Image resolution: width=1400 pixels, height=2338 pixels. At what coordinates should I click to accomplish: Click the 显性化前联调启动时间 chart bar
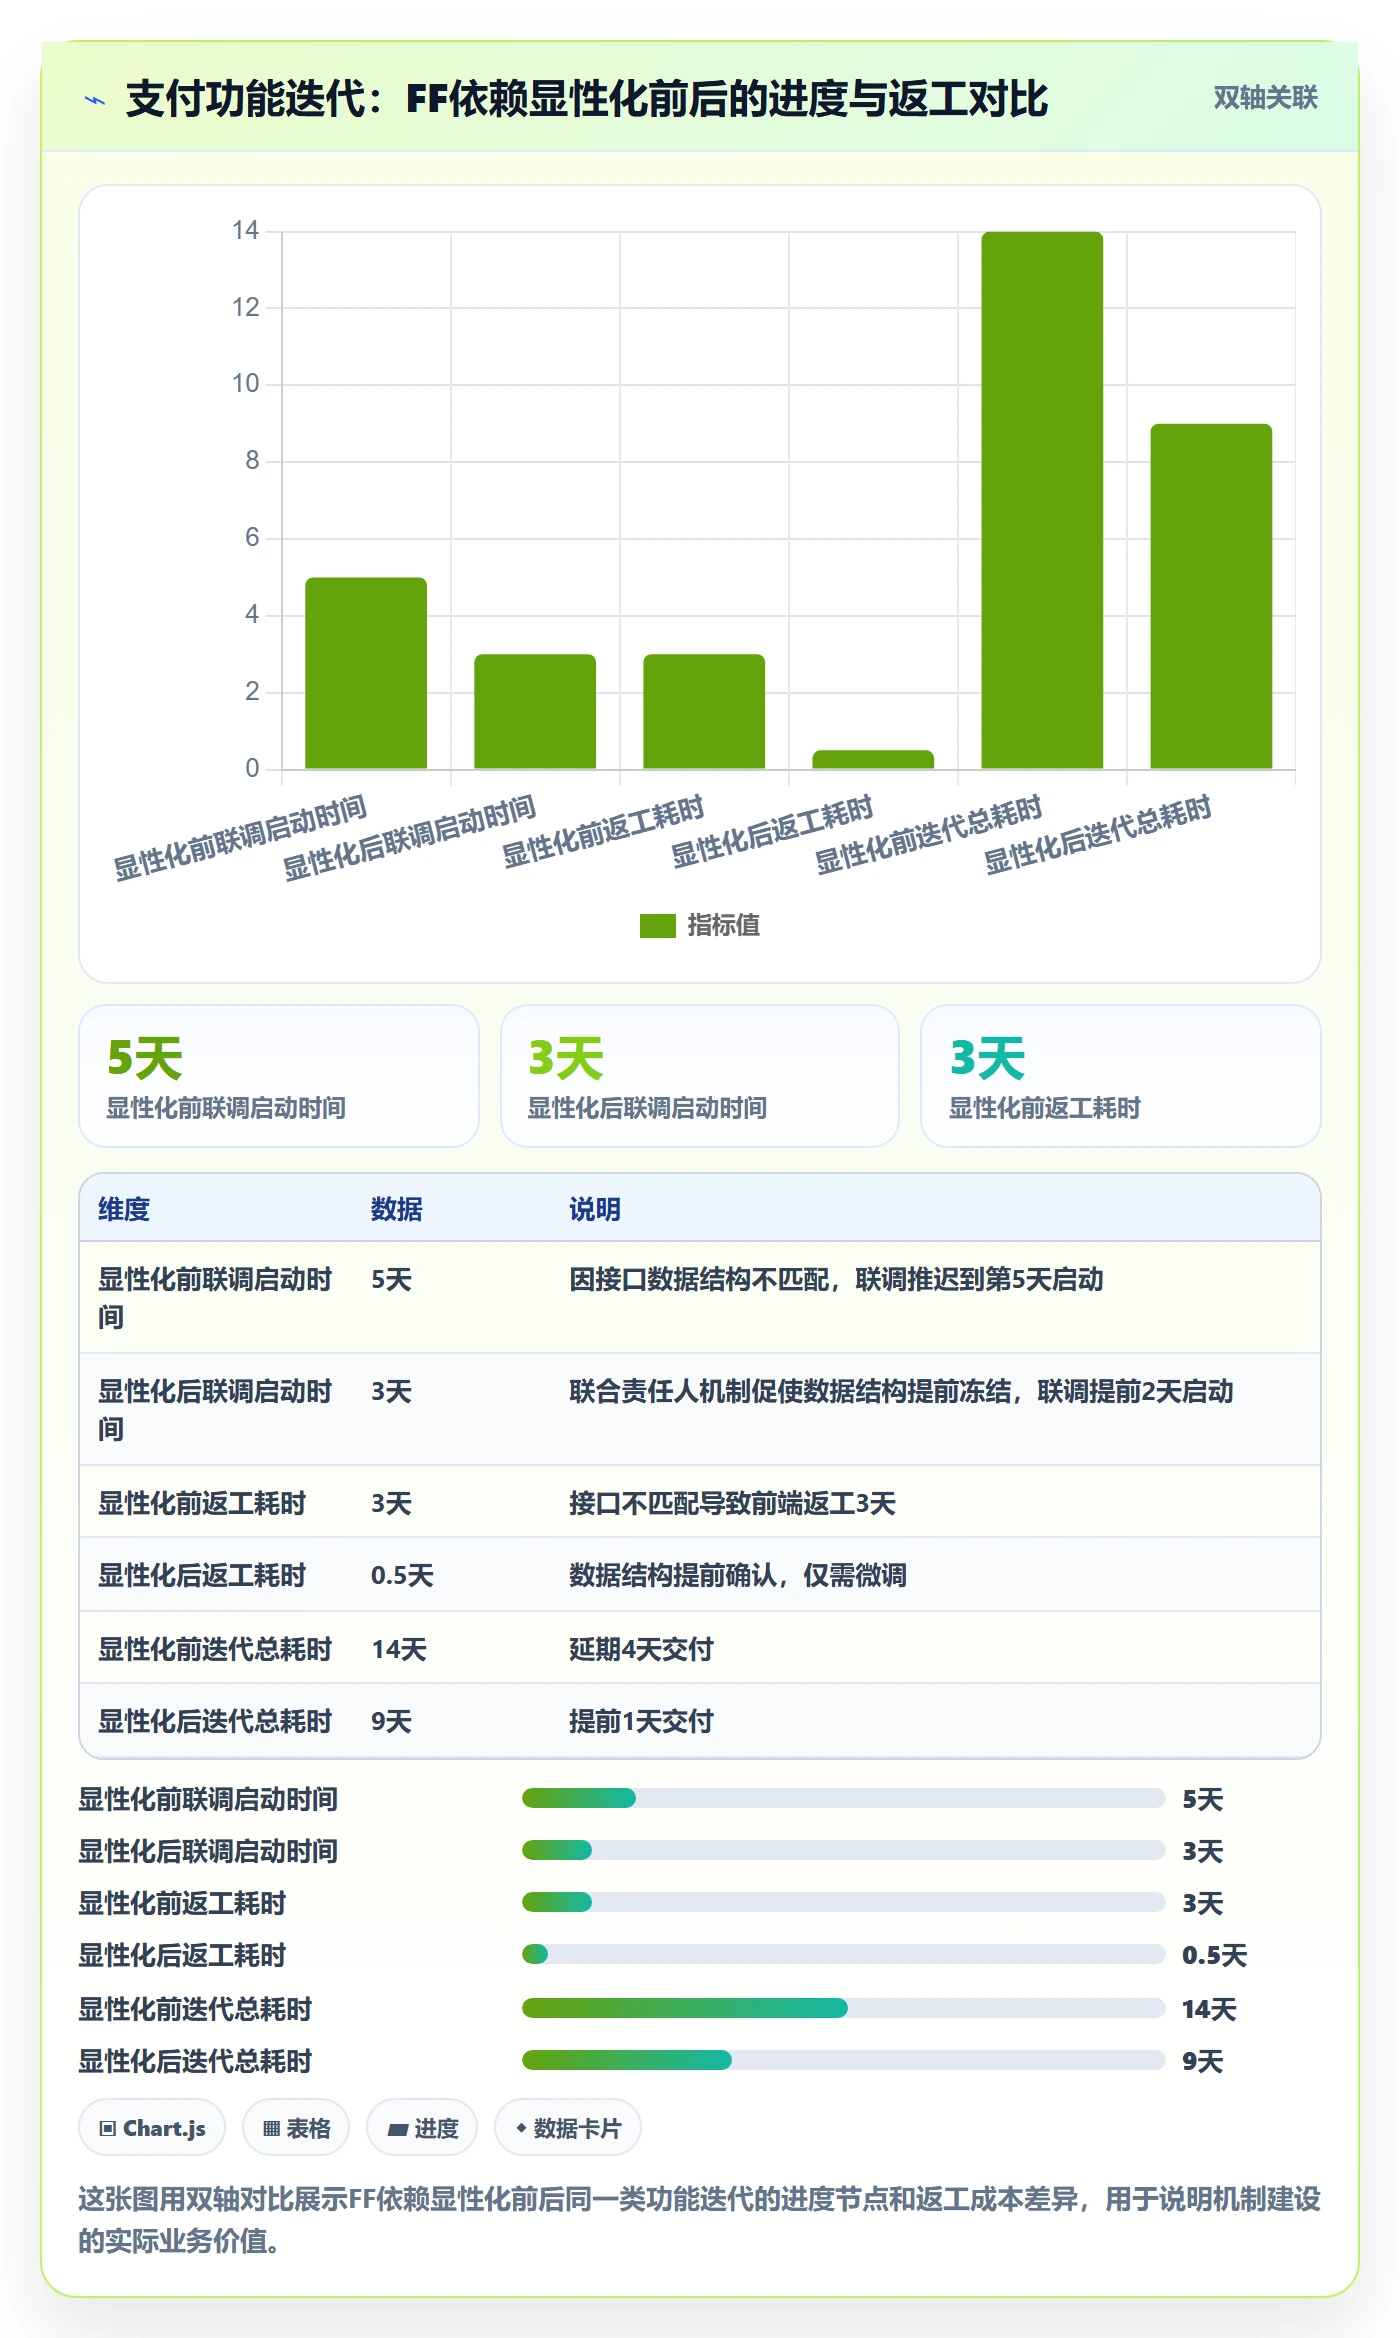(366, 673)
